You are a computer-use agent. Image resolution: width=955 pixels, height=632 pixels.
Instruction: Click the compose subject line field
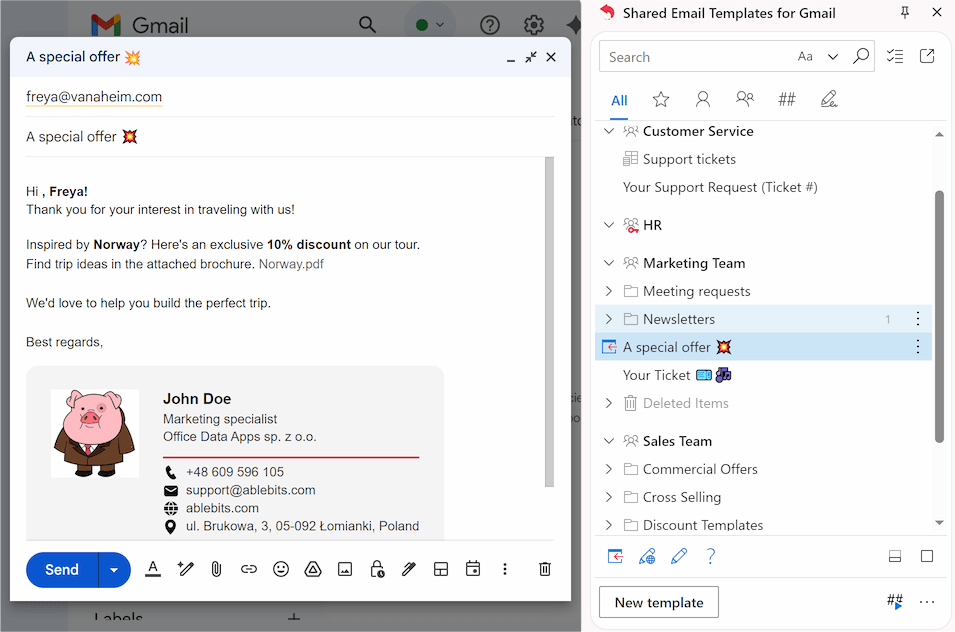click(290, 137)
